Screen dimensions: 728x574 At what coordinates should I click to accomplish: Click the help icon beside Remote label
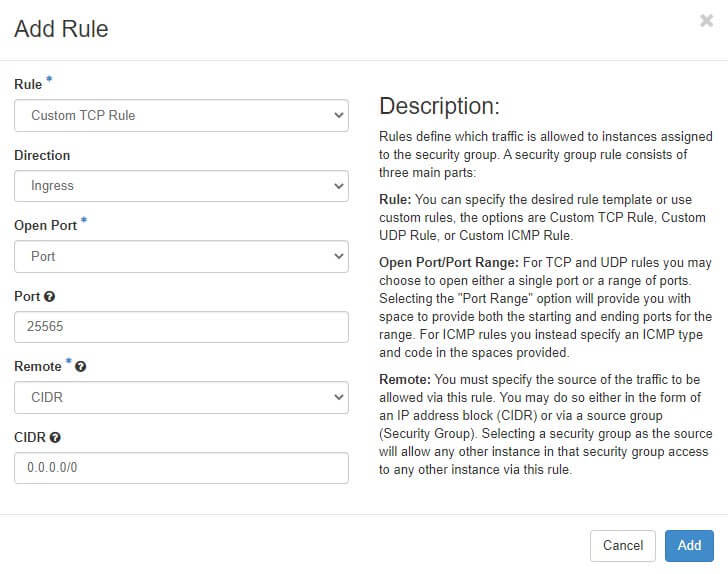click(80, 367)
